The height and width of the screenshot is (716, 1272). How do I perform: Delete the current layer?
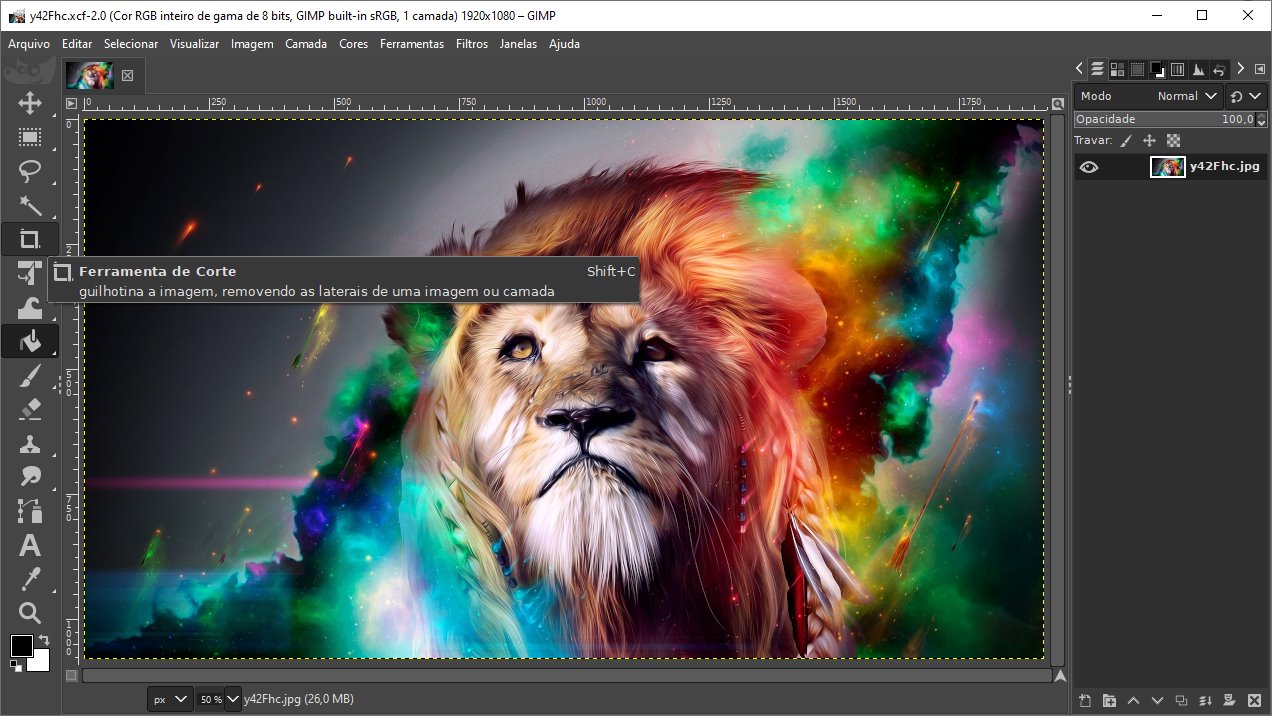point(1254,700)
